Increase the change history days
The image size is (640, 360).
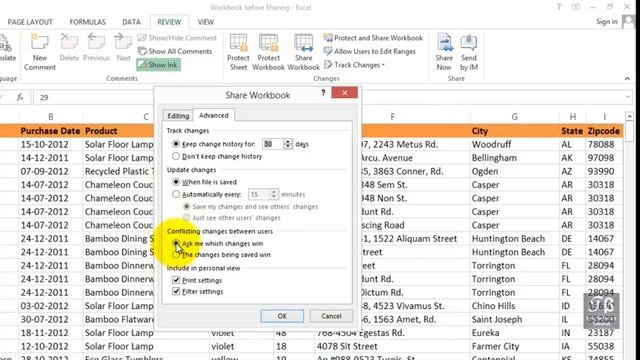288,141
